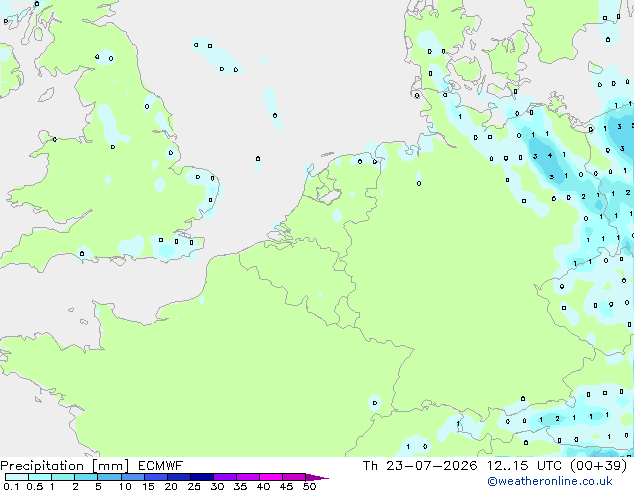
Task: Click the '10' legend scale label
Action: (125, 486)
